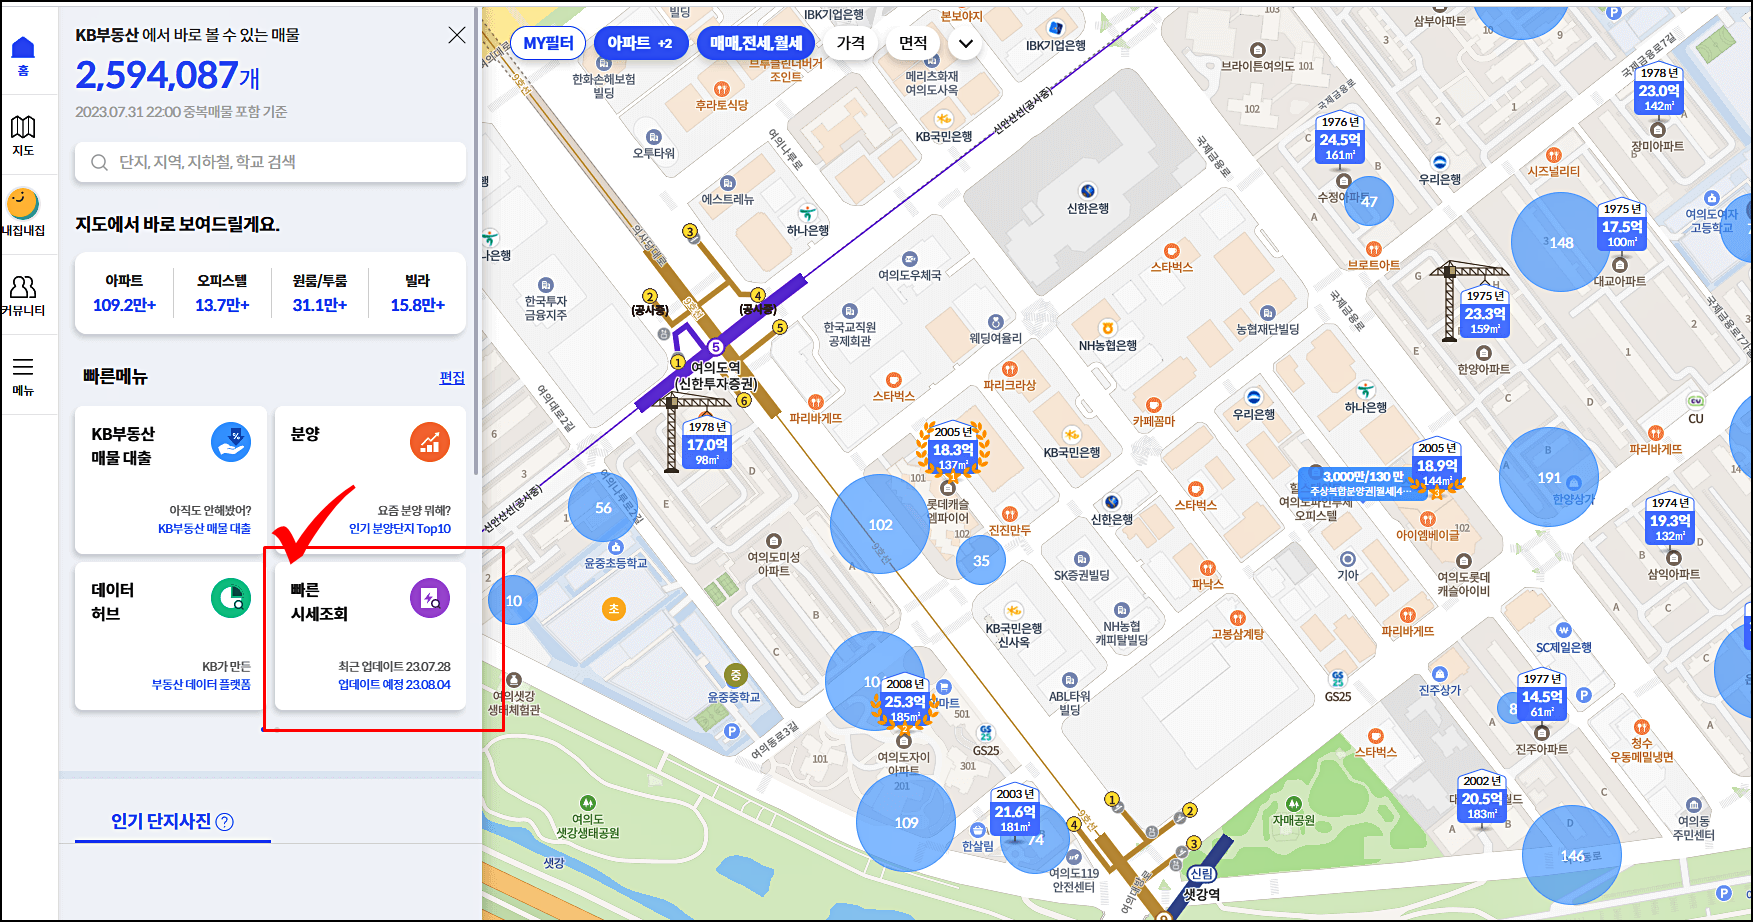Viewport: 1753px width, 922px height.
Task: Click 업데이트 예정 23.08.04 link
Action: pos(394,685)
